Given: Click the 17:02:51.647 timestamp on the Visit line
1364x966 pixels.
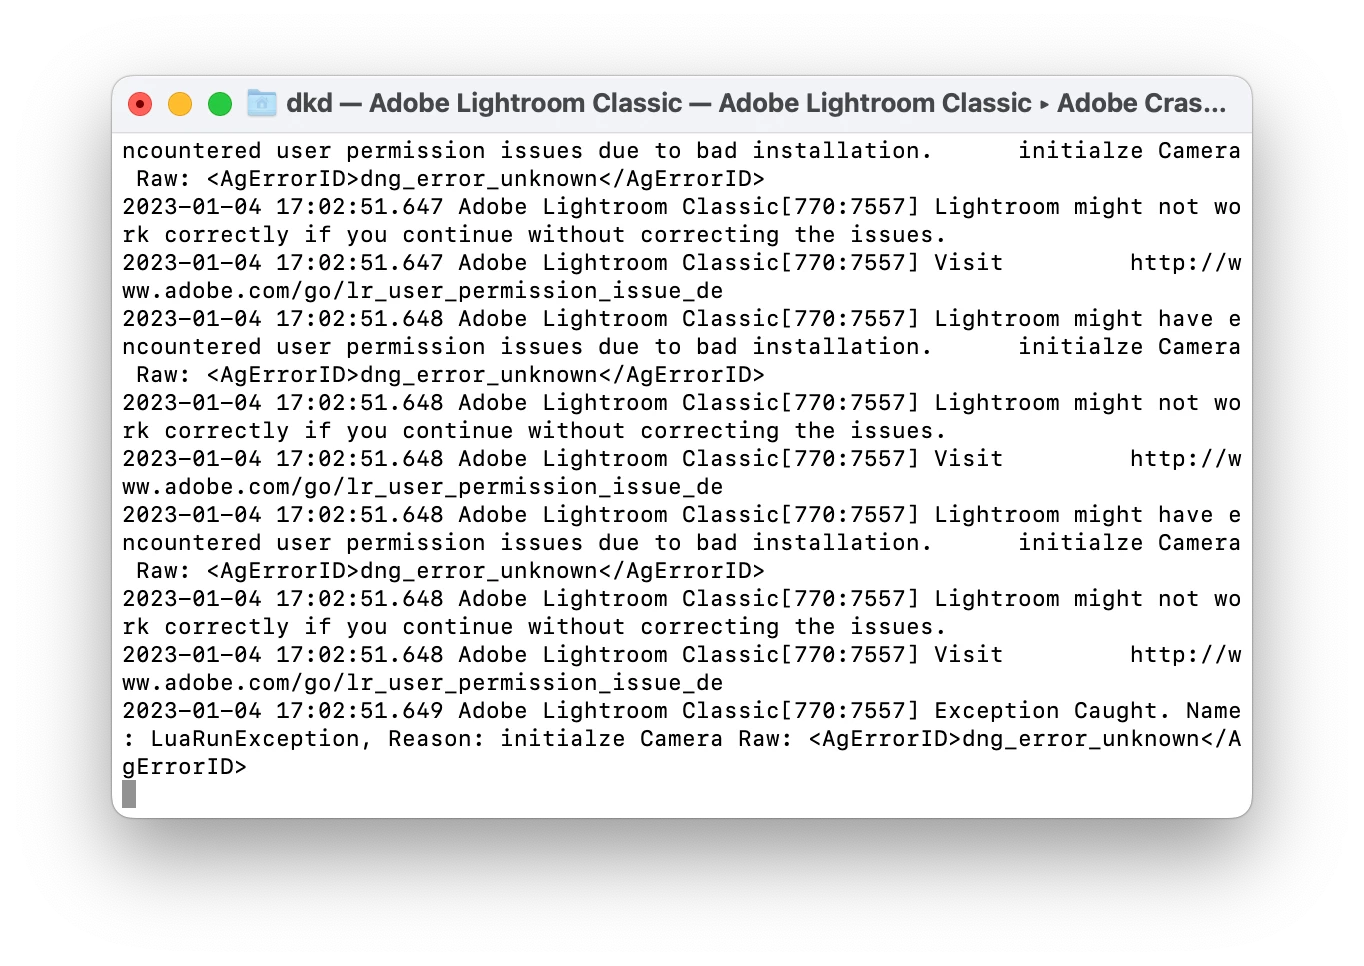Looking at the screenshot, I should (x=359, y=262).
